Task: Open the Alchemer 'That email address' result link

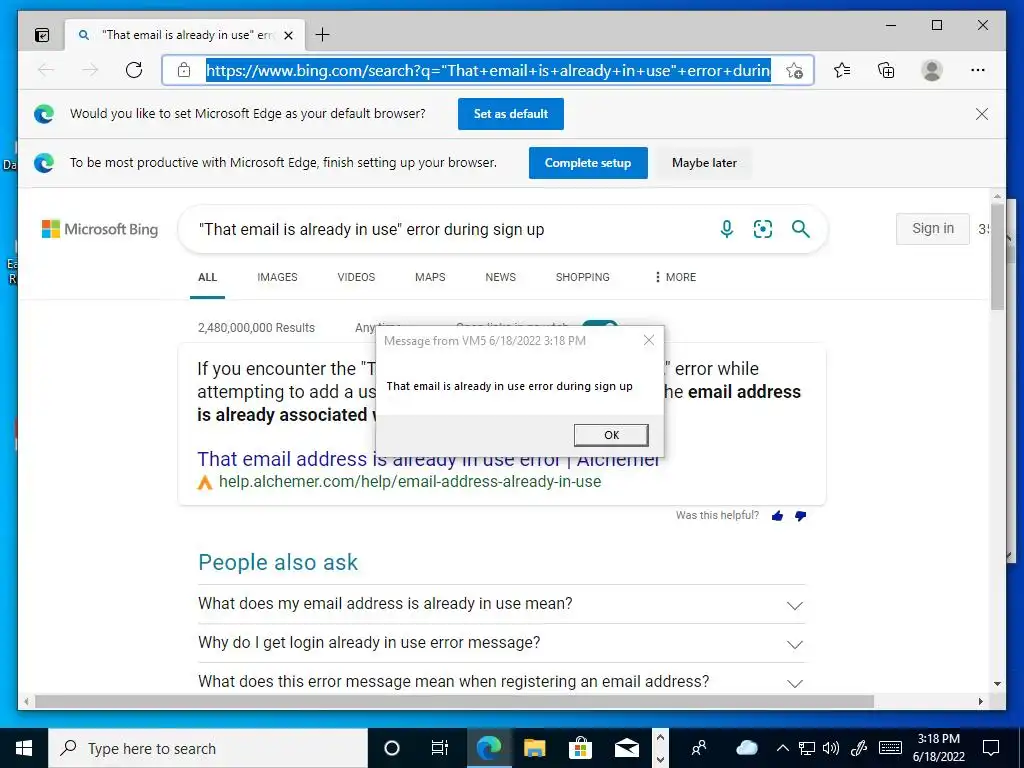Action: 428,459
